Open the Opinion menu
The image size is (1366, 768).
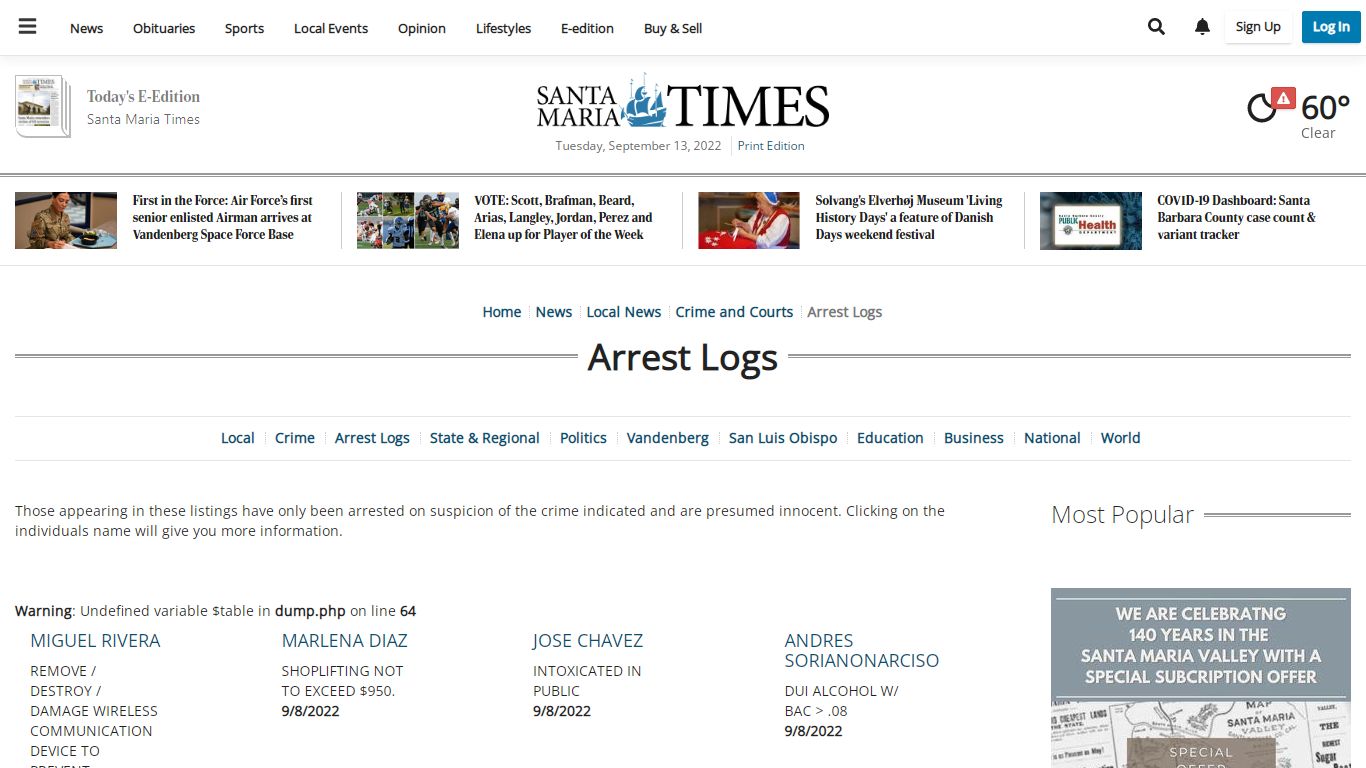(x=422, y=28)
